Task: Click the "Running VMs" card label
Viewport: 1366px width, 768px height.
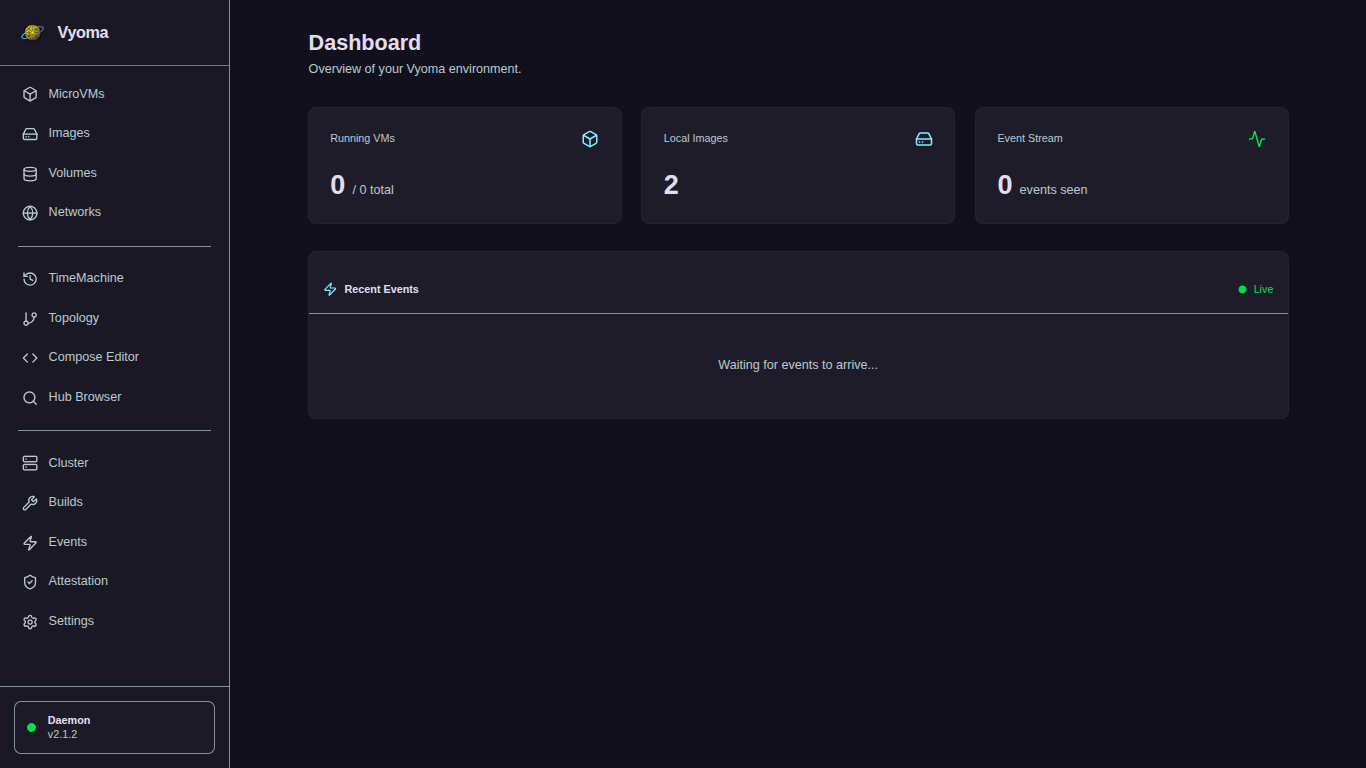Action: coord(362,138)
